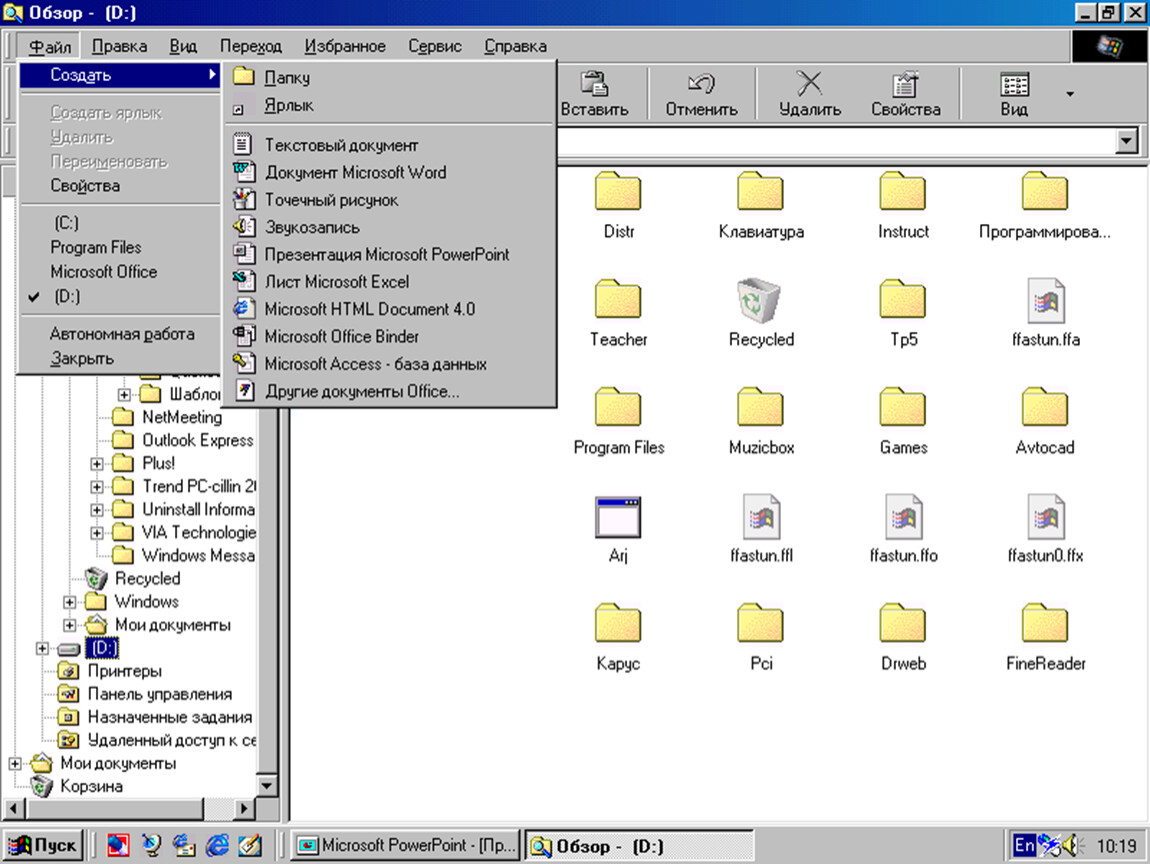
Task: Select the Avtocad folder icon
Action: click(1045, 407)
